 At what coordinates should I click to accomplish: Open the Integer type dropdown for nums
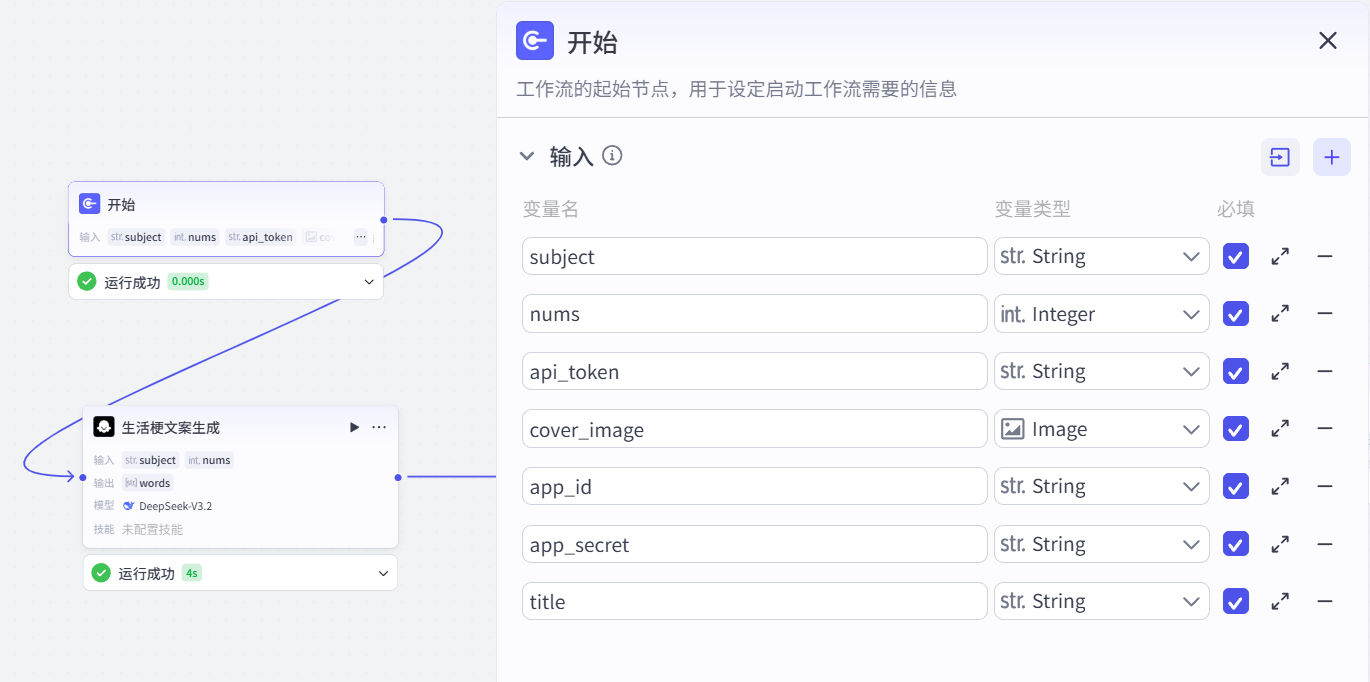[1101, 314]
